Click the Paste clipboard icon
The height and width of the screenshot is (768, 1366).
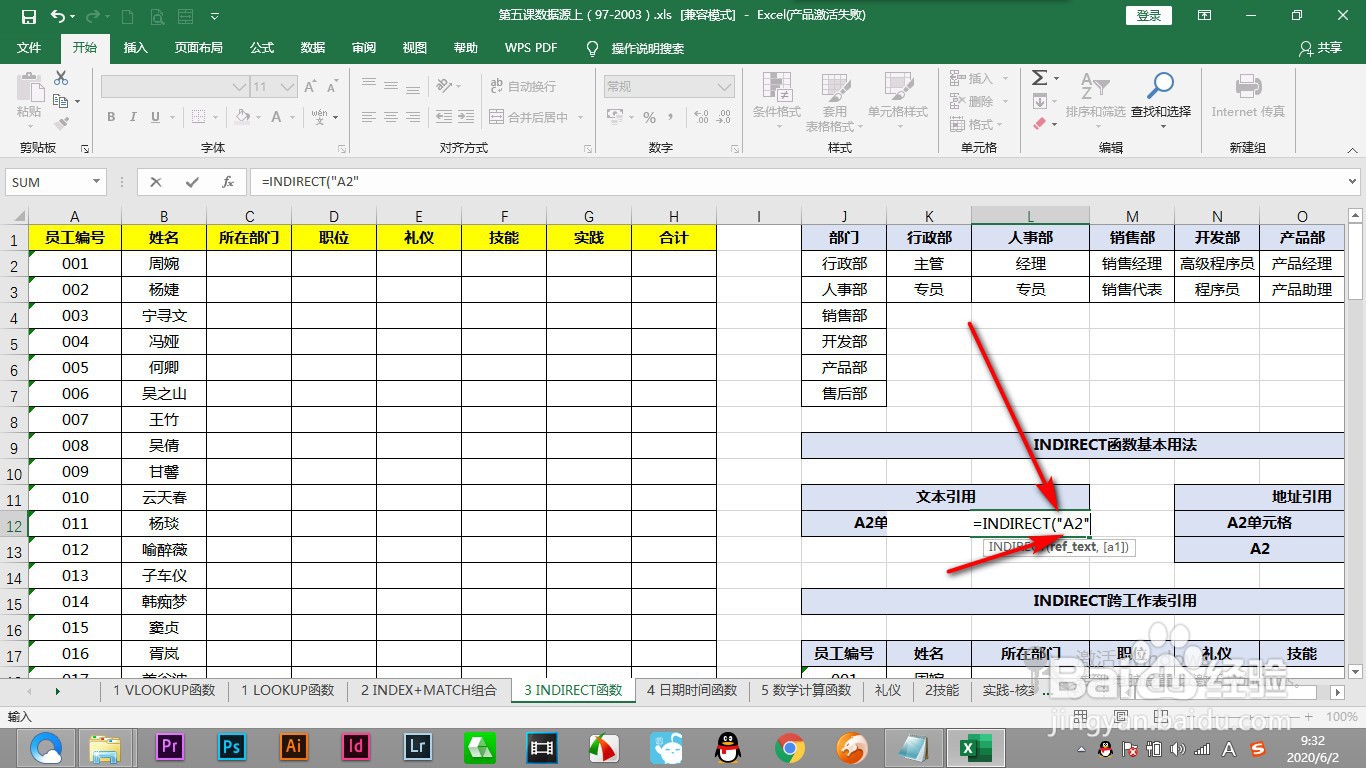pyautogui.click(x=29, y=89)
